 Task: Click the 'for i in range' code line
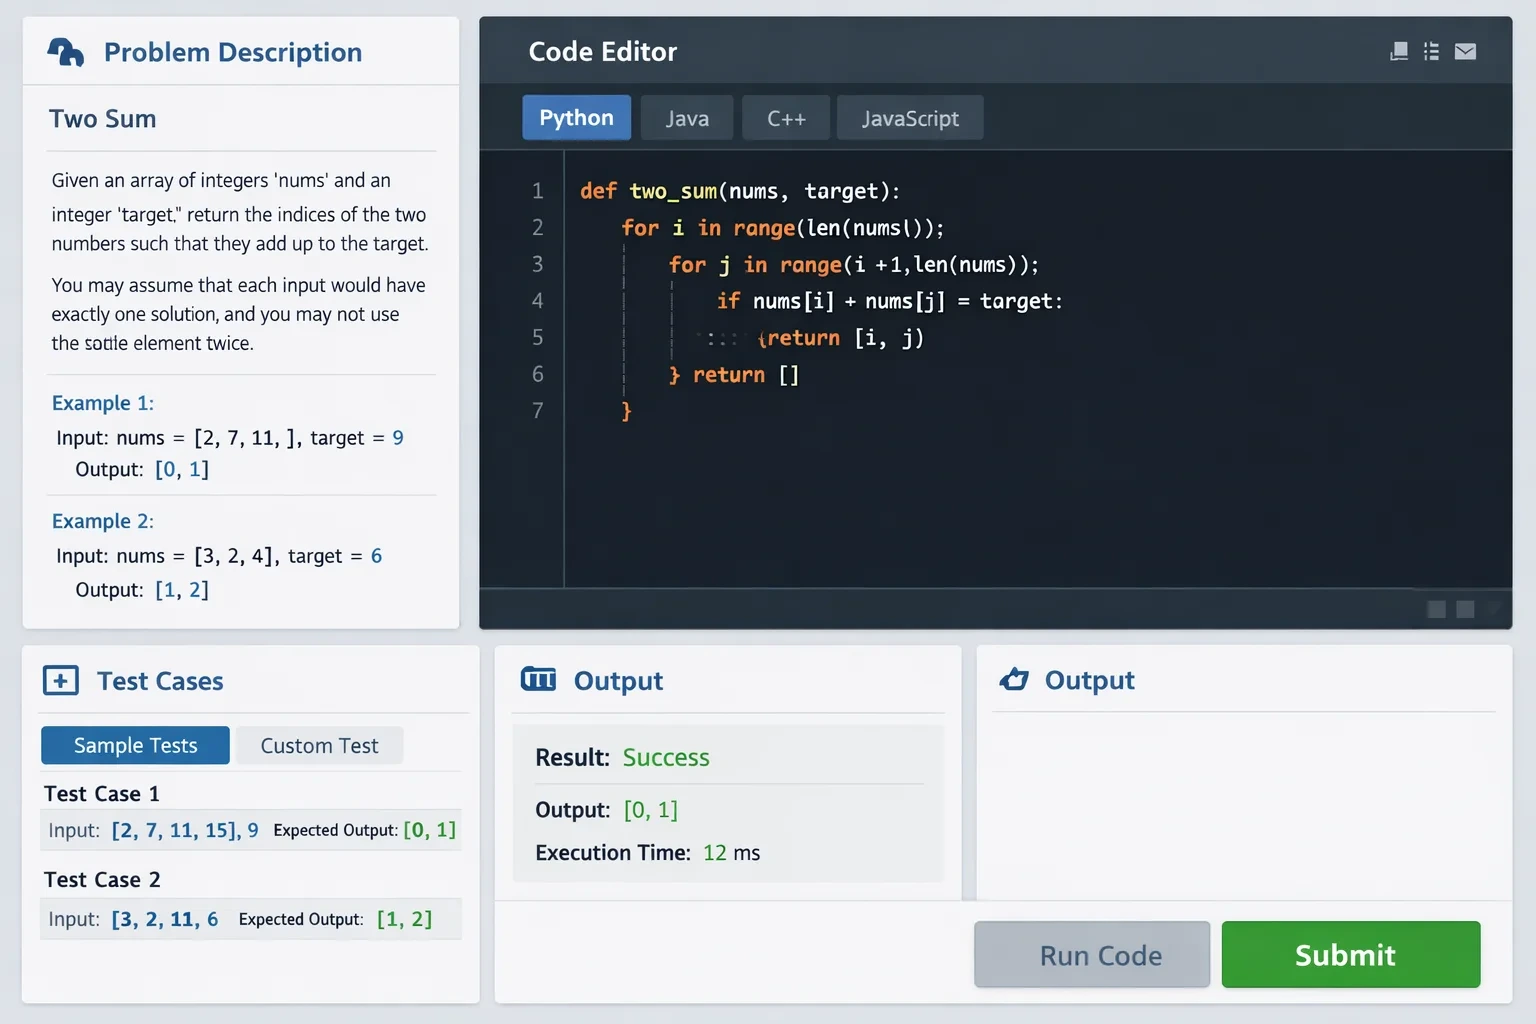782,228
